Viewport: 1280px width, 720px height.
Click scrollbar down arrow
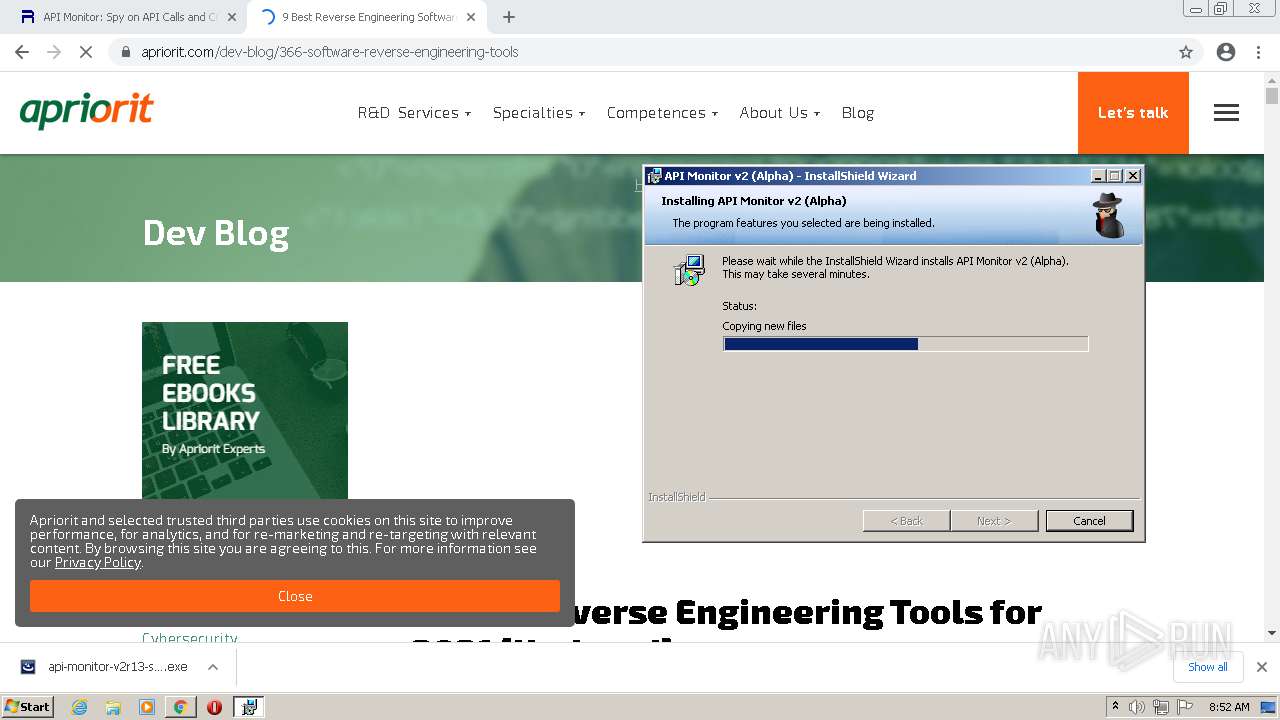pyautogui.click(x=1272, y=632)
